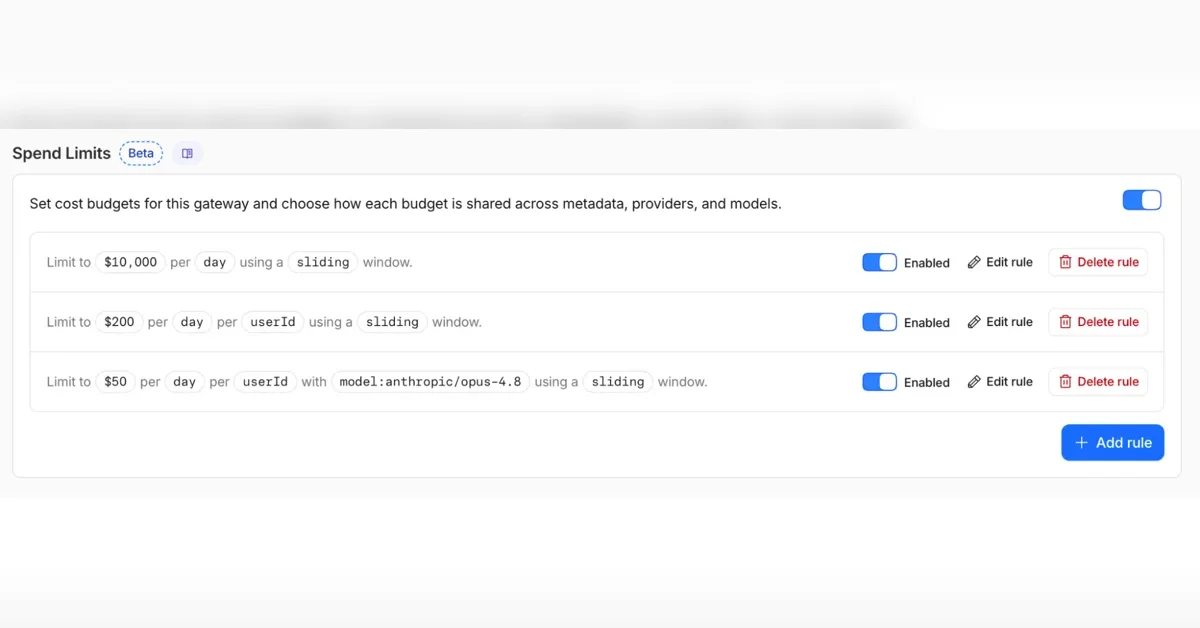Click the day chip in the $200 rule
The width and height of the screenshot is (1200, 628).
pos(192,322)
